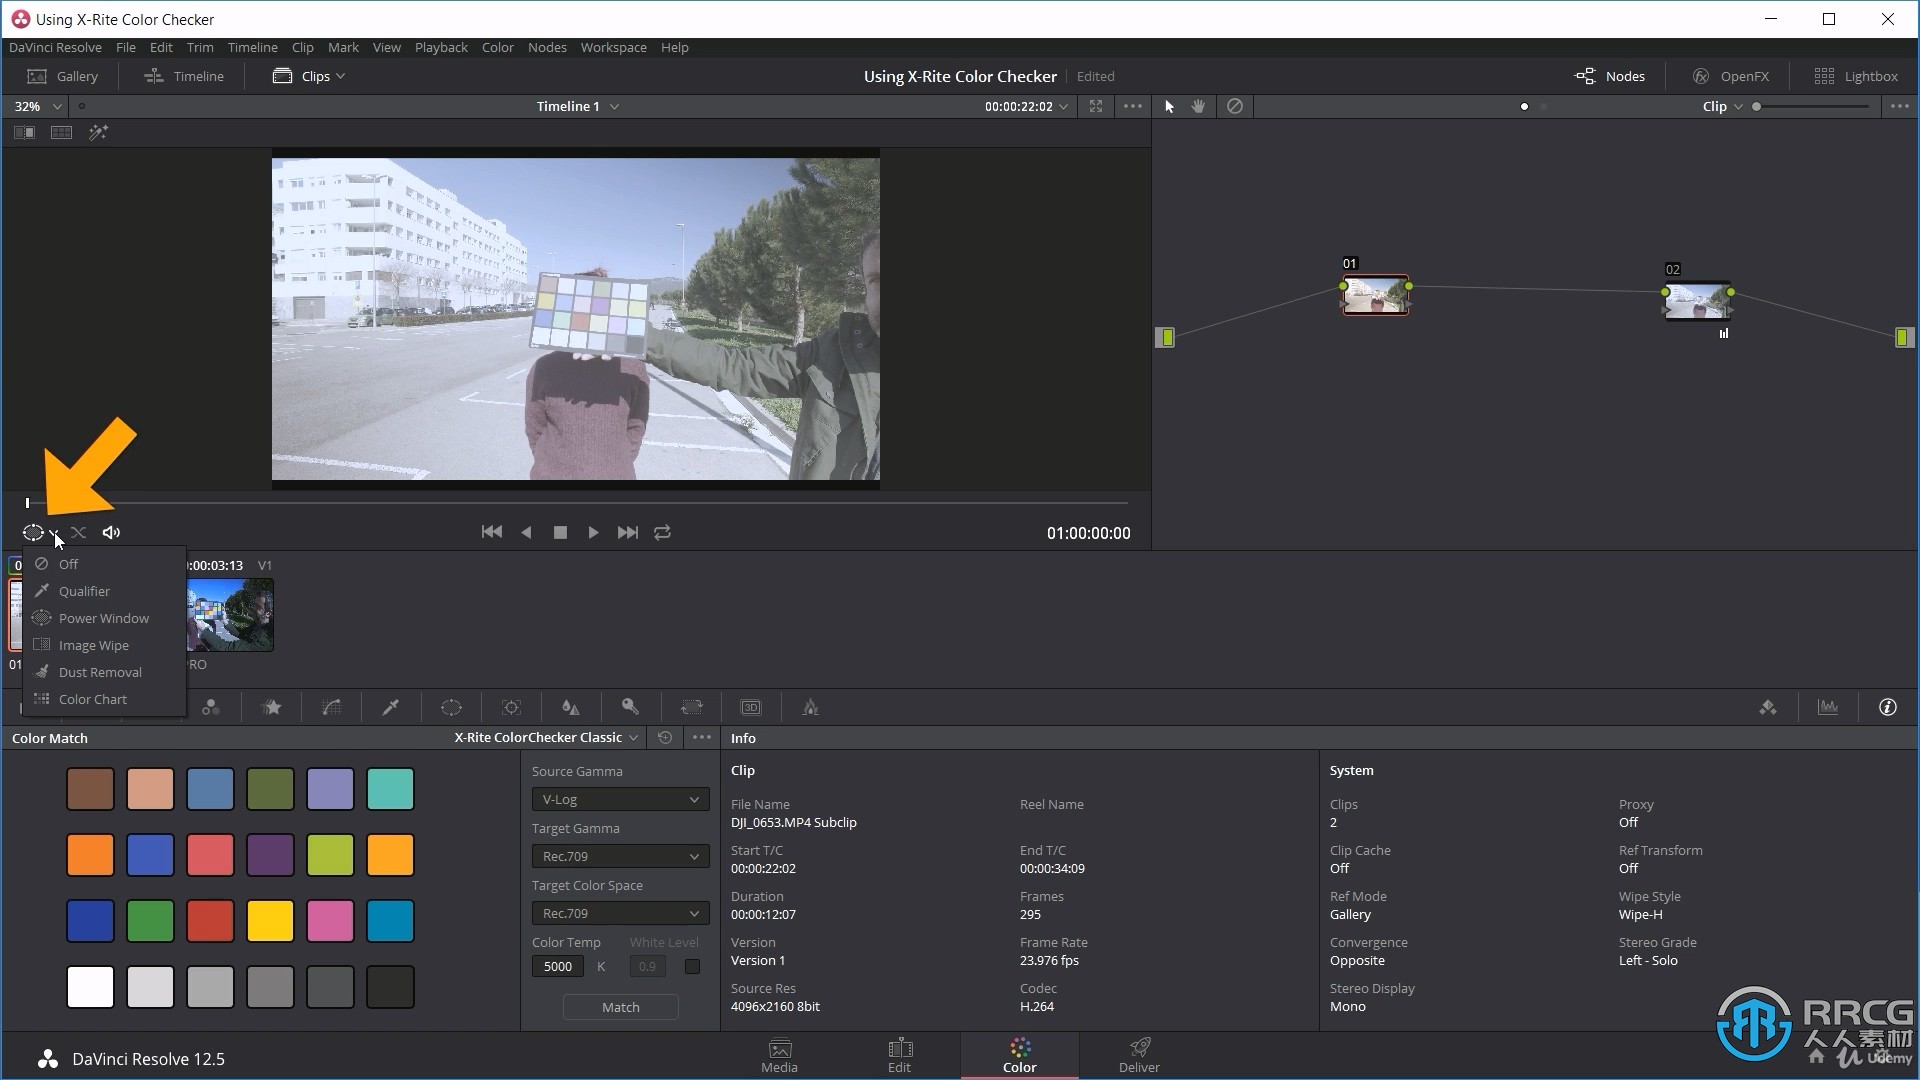The image size is (1920, 1080).
Task: Open the Qualifier eyedropper palette
Action: point(391,707)
